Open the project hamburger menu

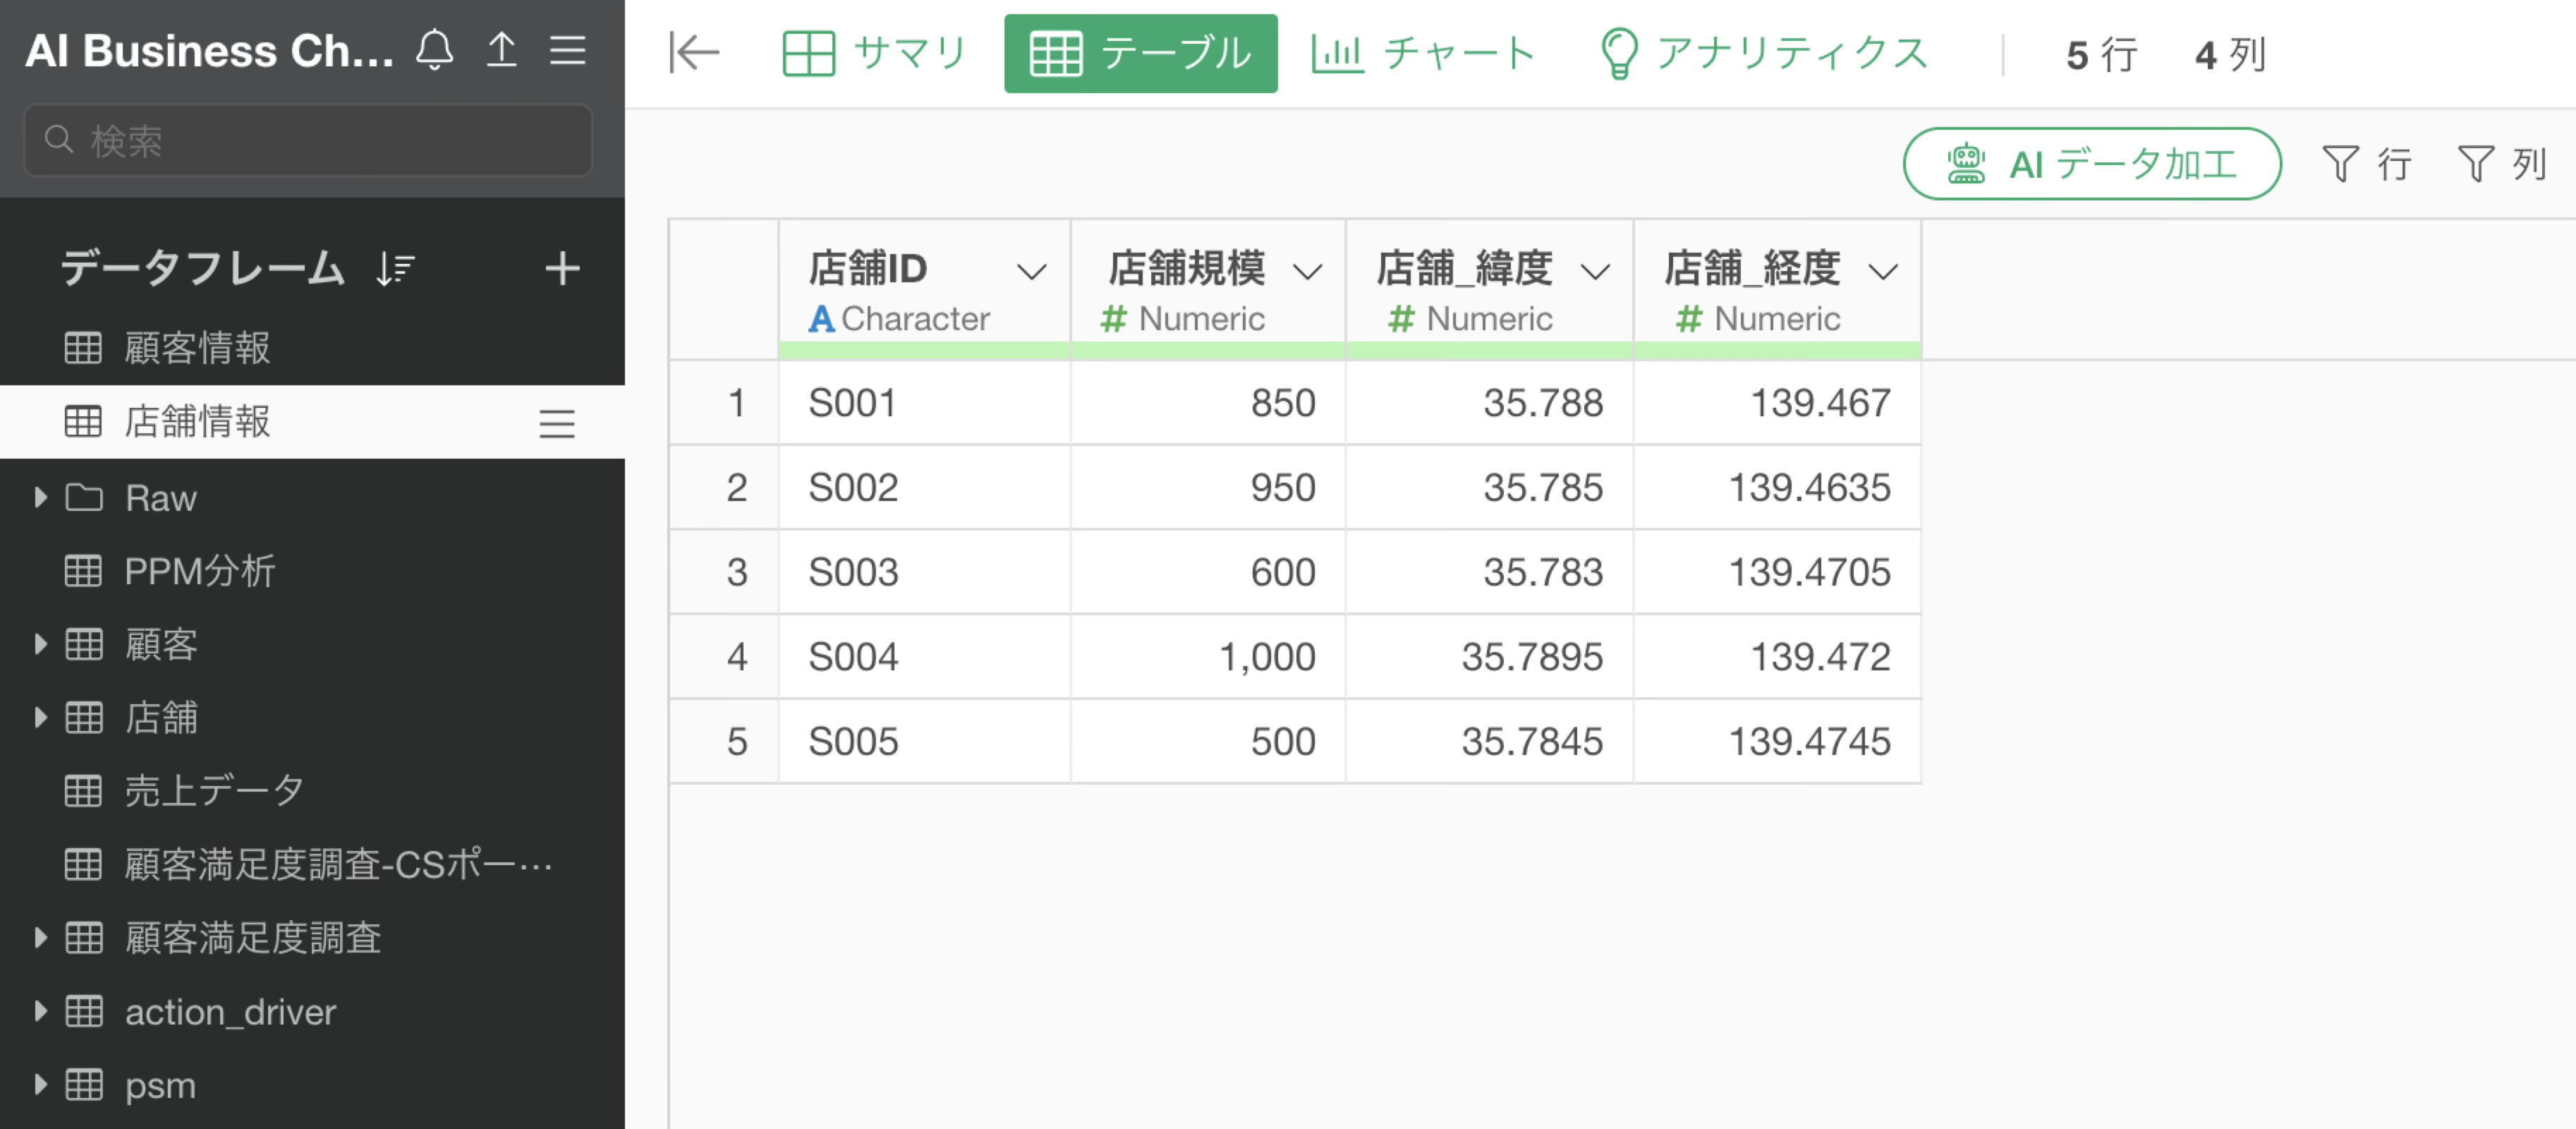pos(567,50)
